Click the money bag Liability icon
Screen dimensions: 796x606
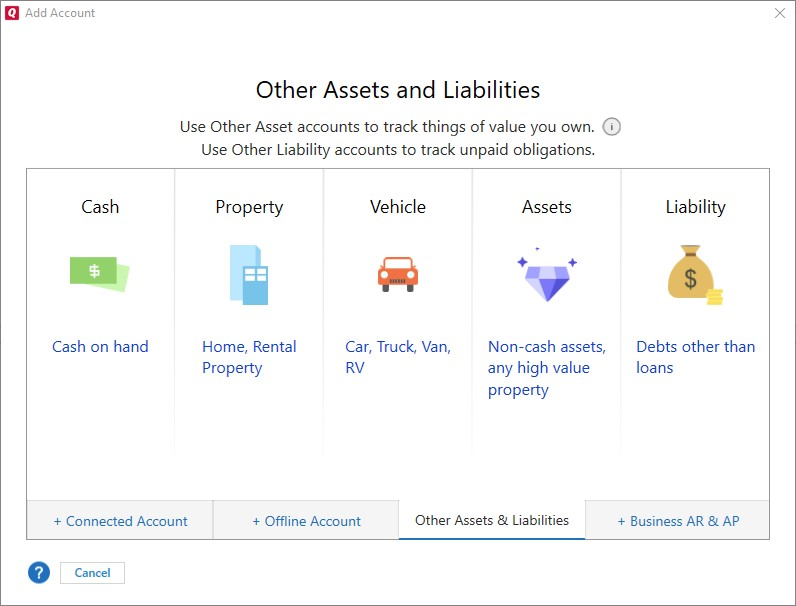694,275
